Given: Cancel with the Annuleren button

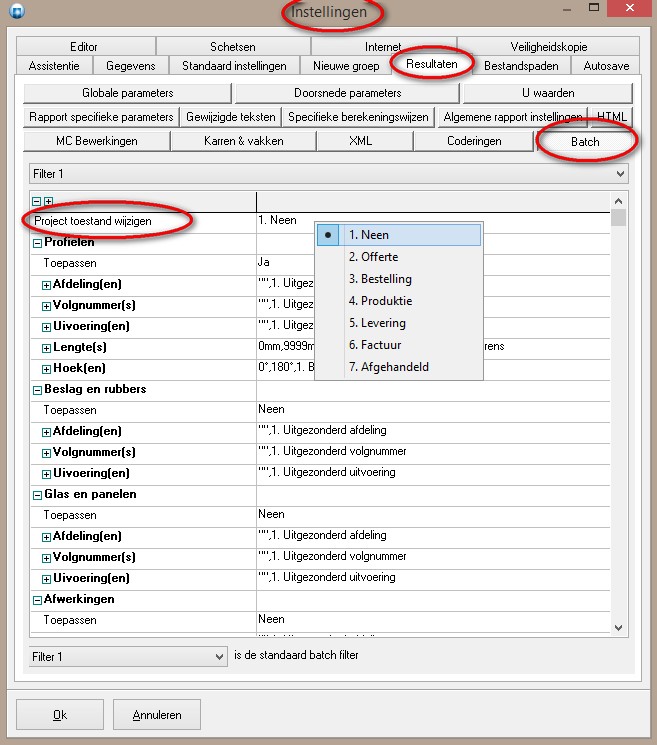Looking at the screenshot, I should (157, 715).
